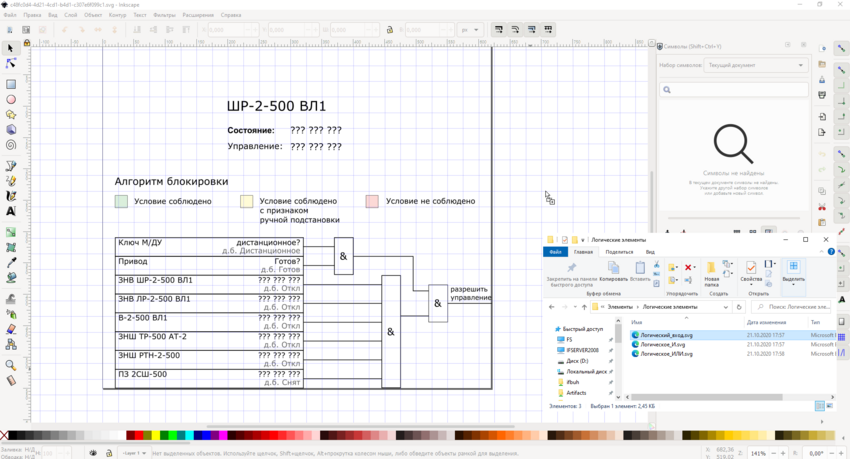Click Explorer's Новая папка button
850x459 pixels.
[x=712, y=274]
